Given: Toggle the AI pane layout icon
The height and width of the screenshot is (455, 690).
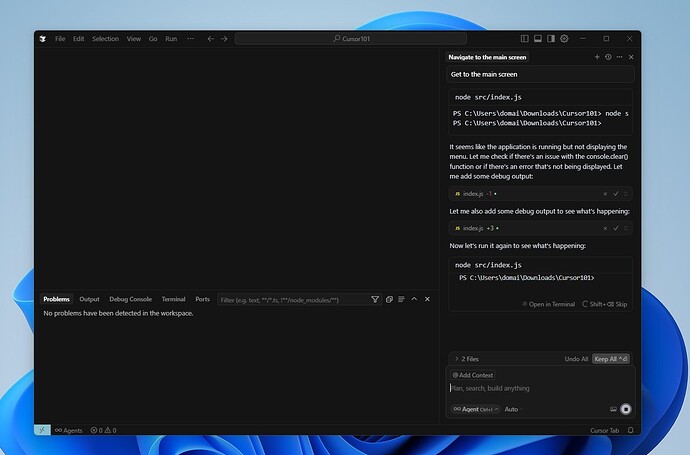Looking at the screenshot, I should (x=551, y=39).
